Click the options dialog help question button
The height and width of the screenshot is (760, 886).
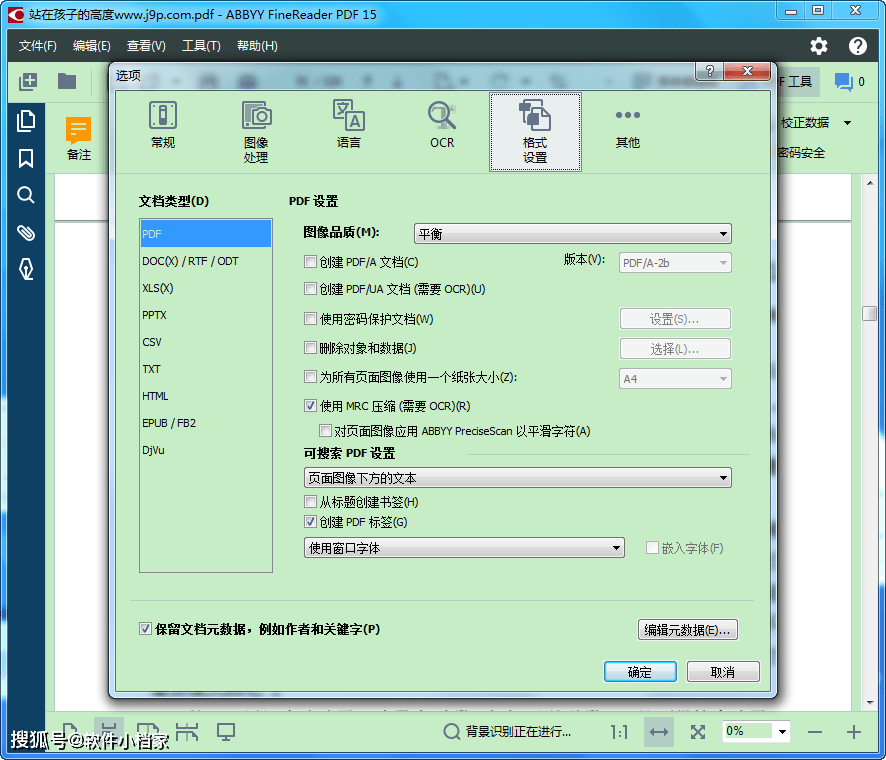710,71
